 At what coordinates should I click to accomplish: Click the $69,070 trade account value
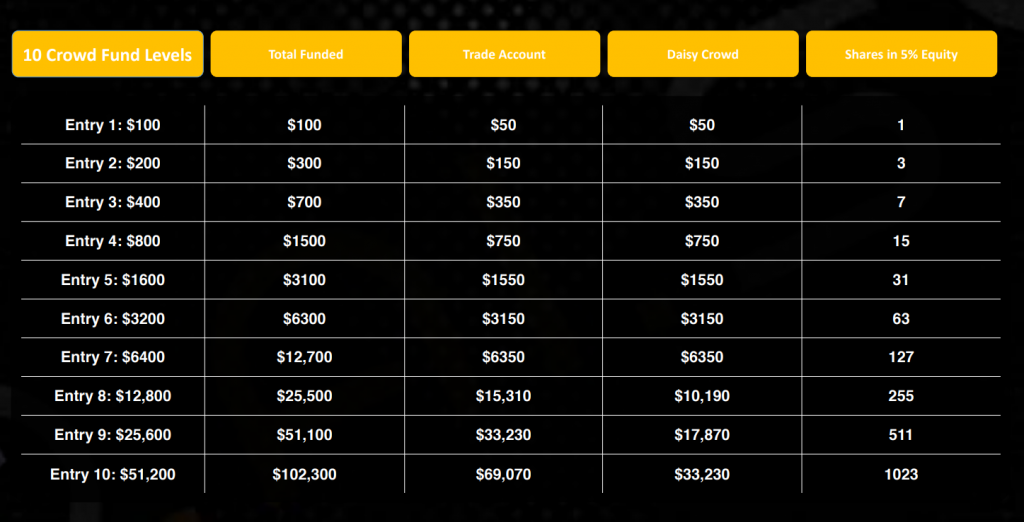503,474
